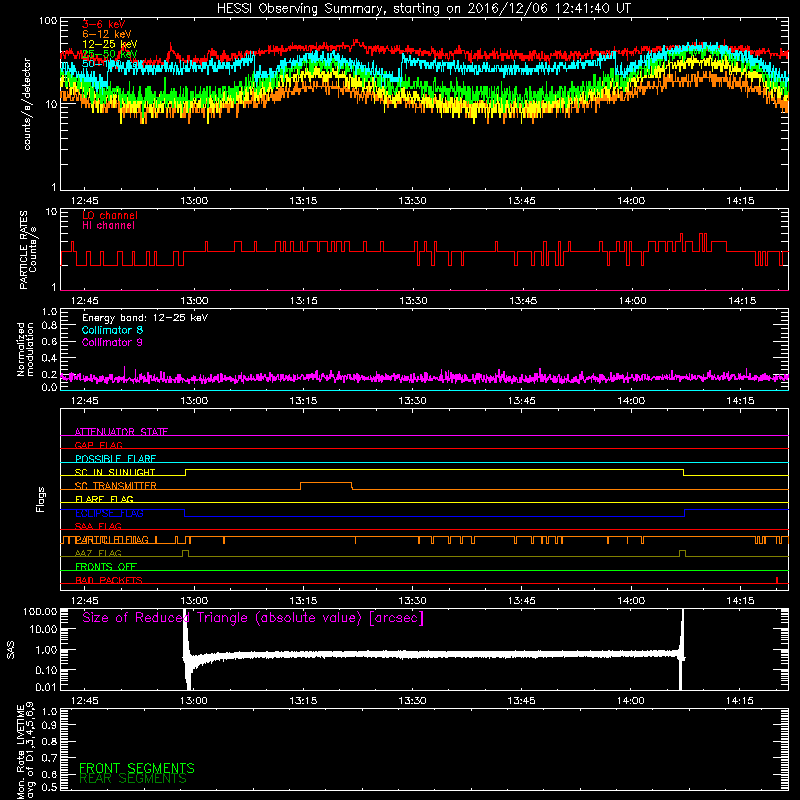Image resolution: width=800 pixels, height=800 pixels.
Task: Click the yellow 12-25 keV legend label
Action: point(110,44)
